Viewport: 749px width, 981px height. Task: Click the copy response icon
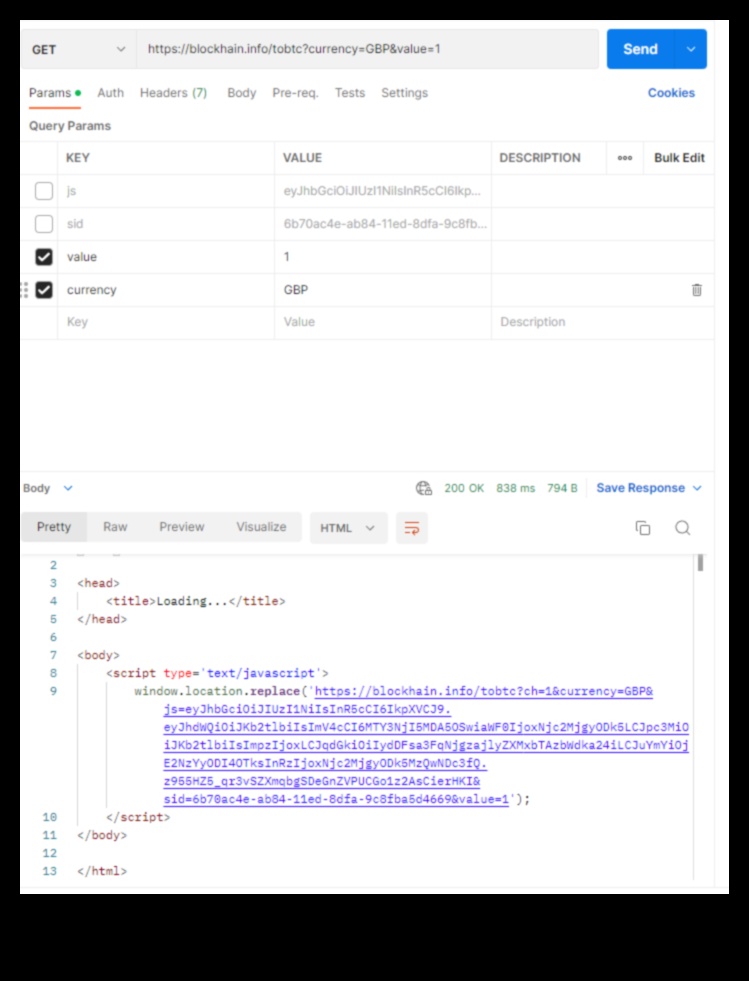(643, 528)
